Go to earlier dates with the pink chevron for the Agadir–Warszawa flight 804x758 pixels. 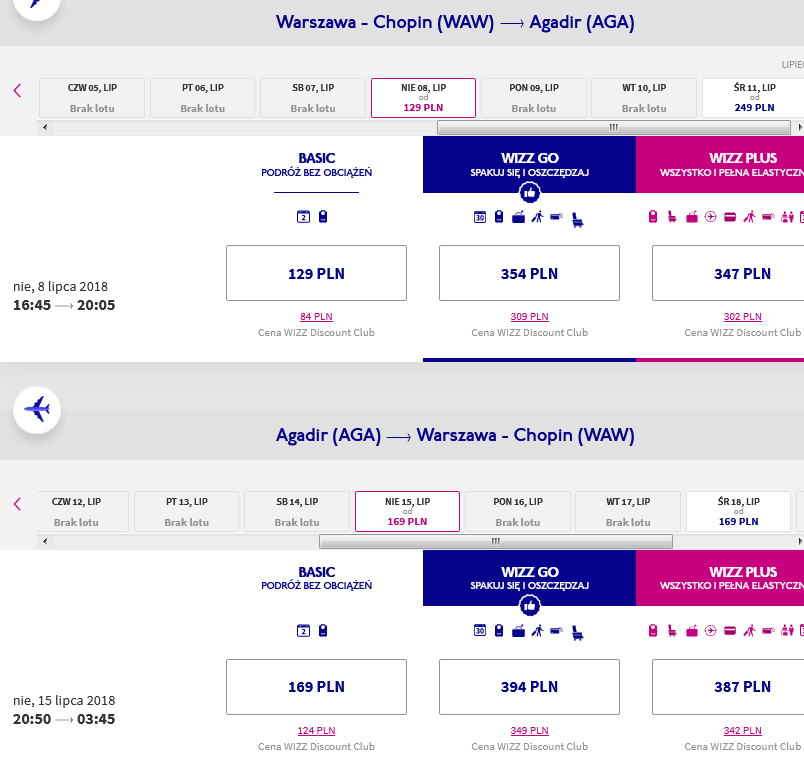tap(17, 504)
